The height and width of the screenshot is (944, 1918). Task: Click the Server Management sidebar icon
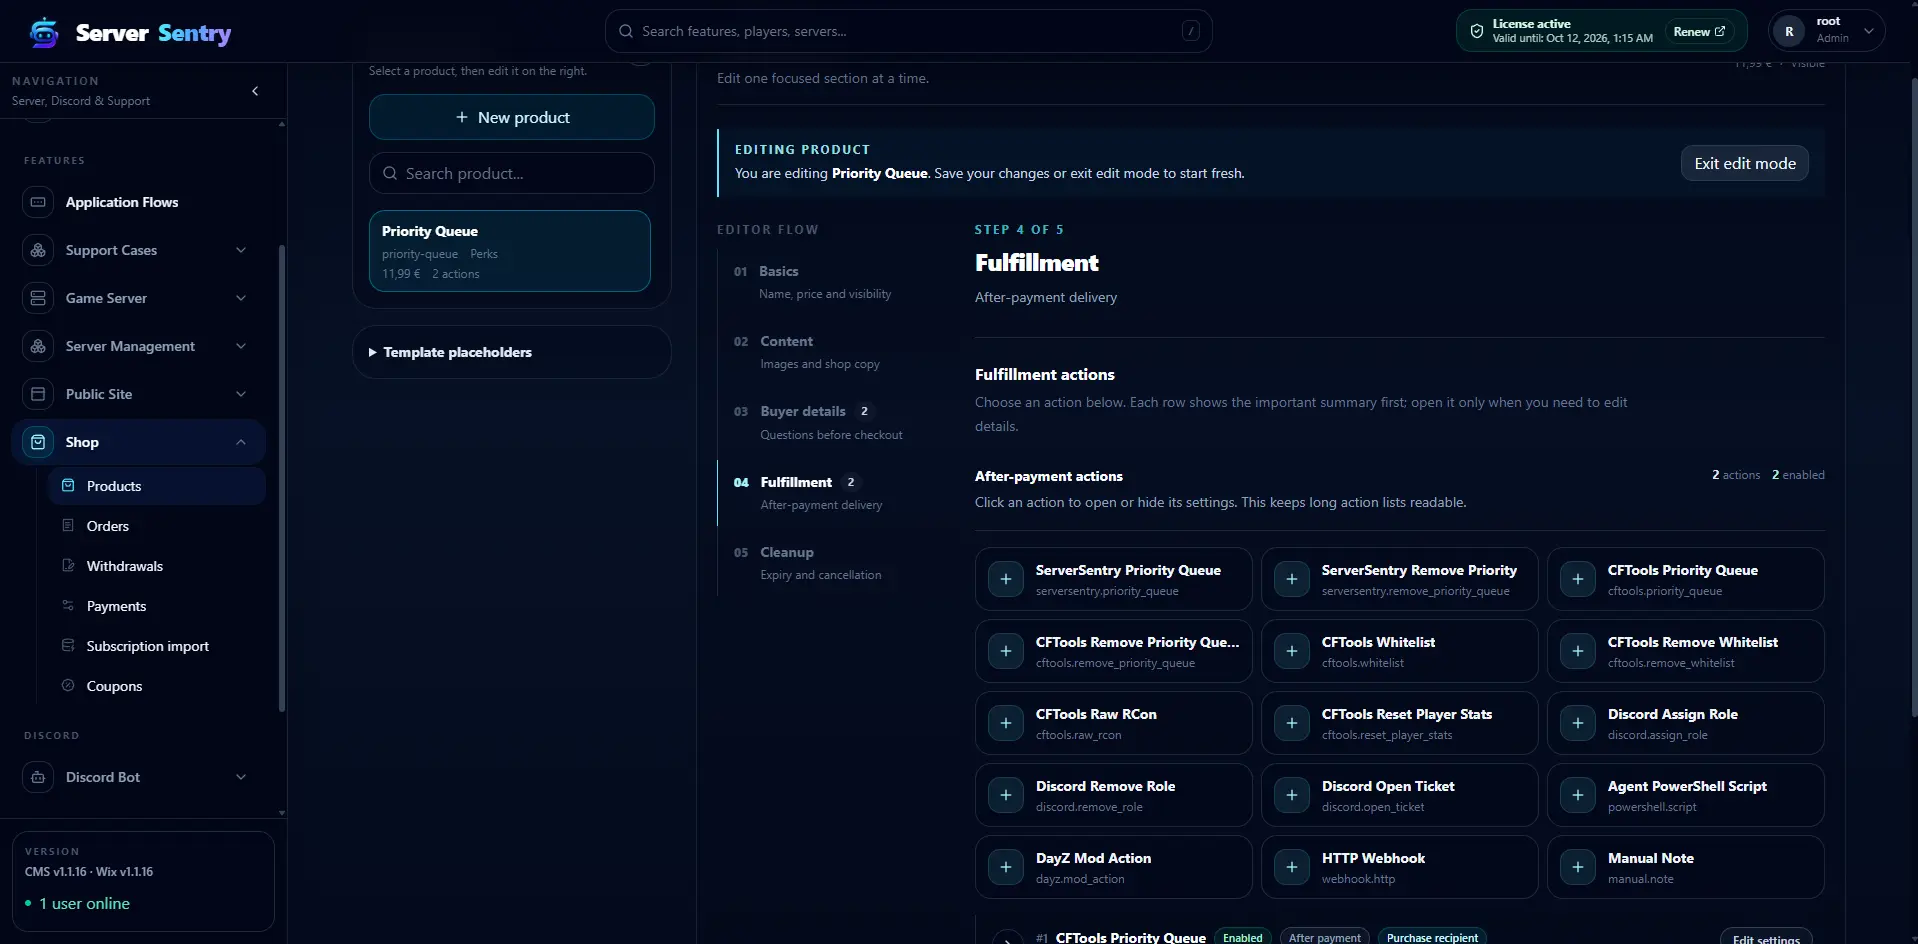tap(38, 346)
